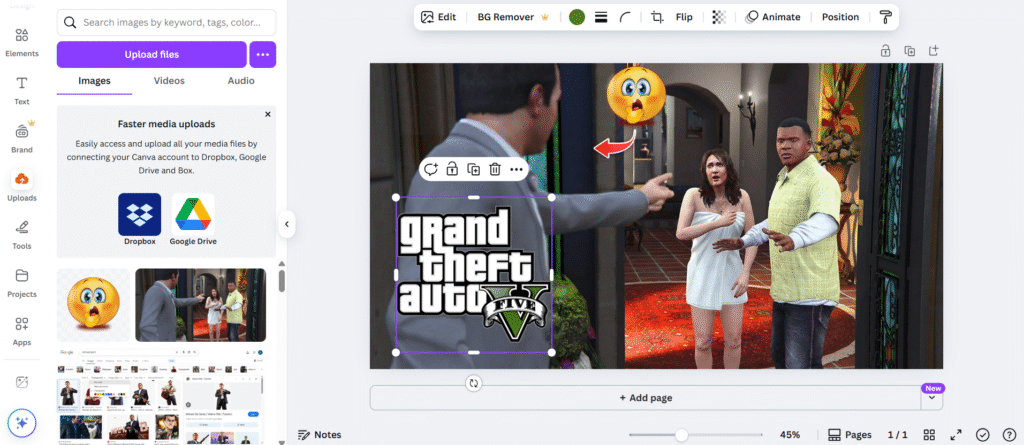
Task: Duplicate the selected element
Action: tap(473, 170)
